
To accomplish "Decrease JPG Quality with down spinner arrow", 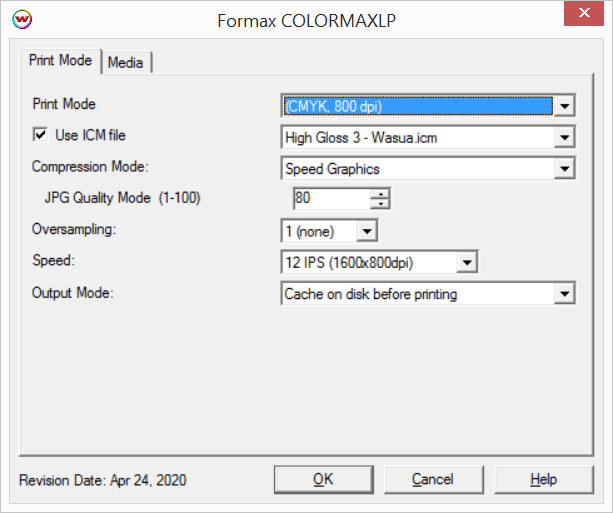I will pos(379,204).
